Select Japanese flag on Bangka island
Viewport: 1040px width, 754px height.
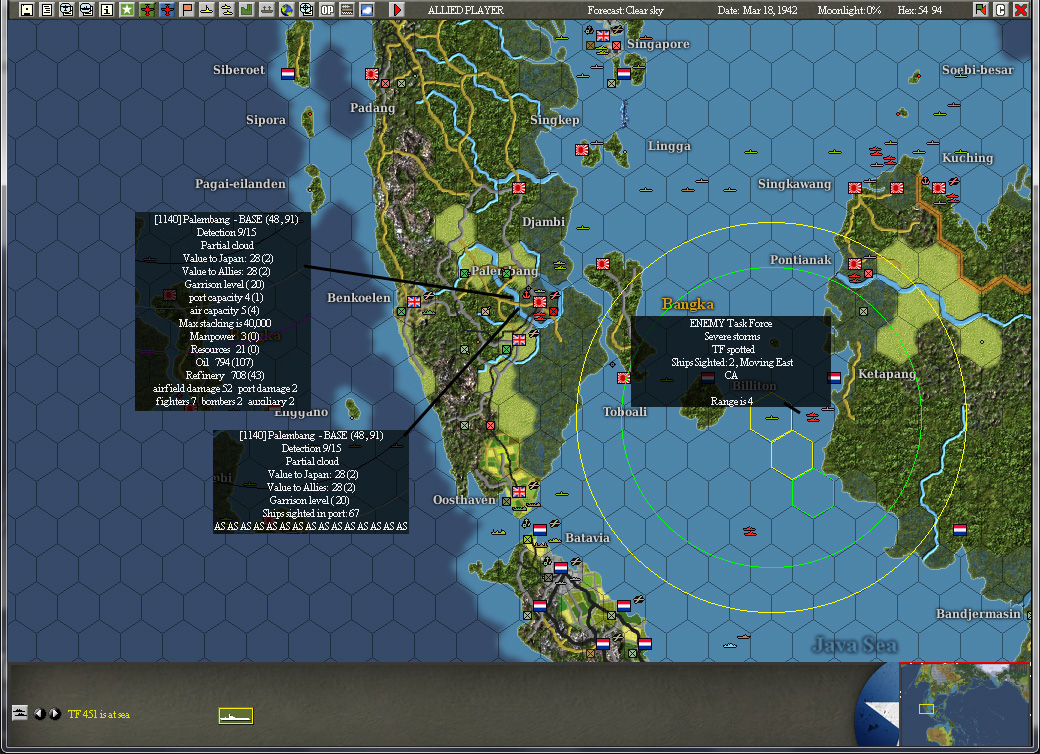tap(603, 264)
